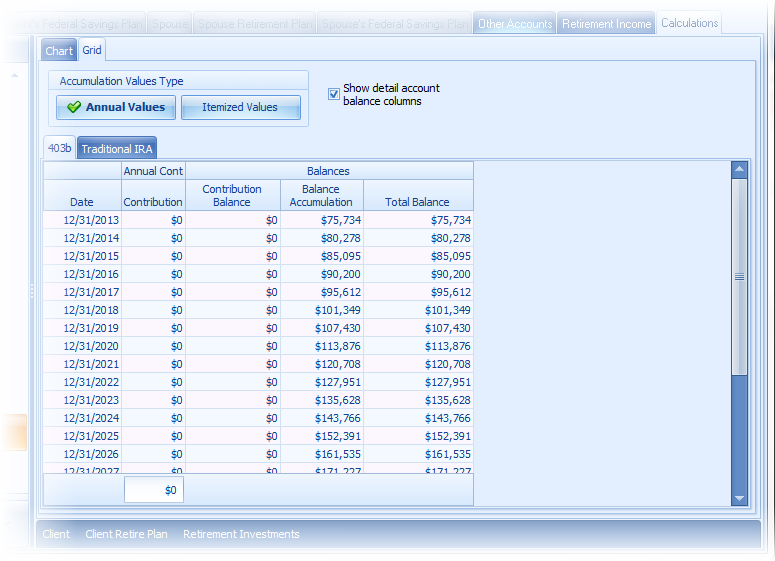Image resolution: width=775 pixels, height=561 pixels.
Task: Click the Client Retire Plan link
Action: tap(126, 534)
